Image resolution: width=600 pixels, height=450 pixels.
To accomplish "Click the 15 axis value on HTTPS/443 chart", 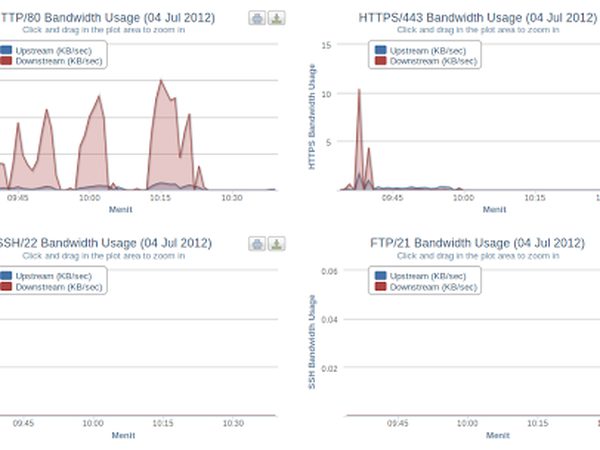I will [326, 45].
